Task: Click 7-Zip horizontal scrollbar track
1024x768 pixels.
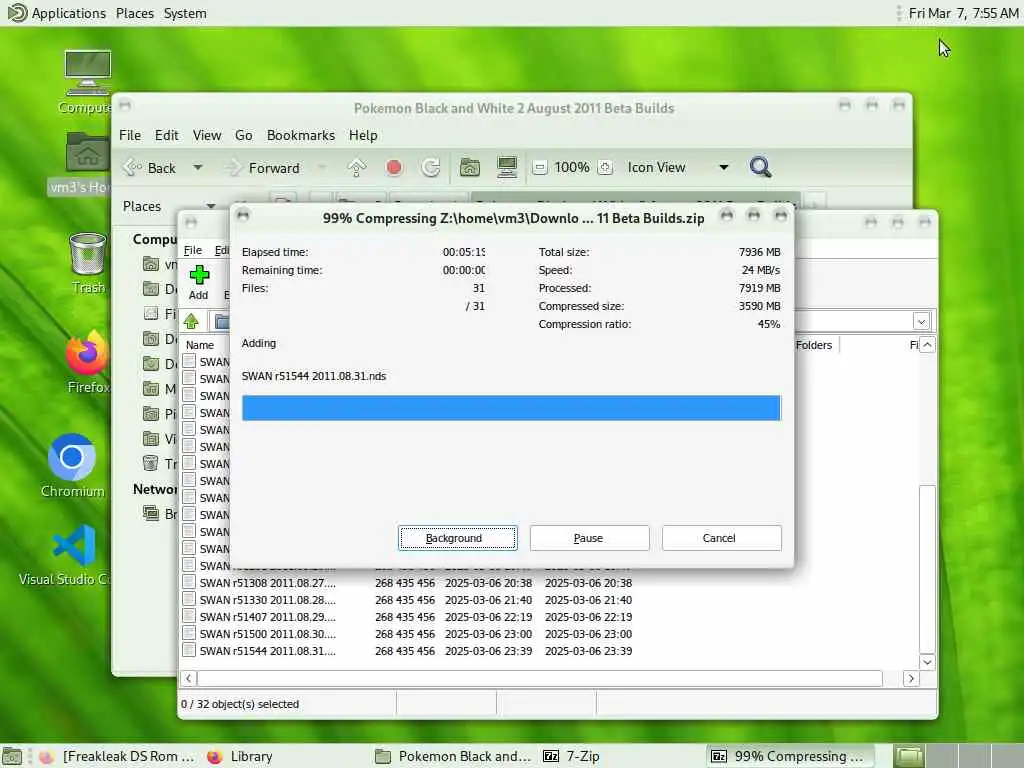Action: click(539, 679)
